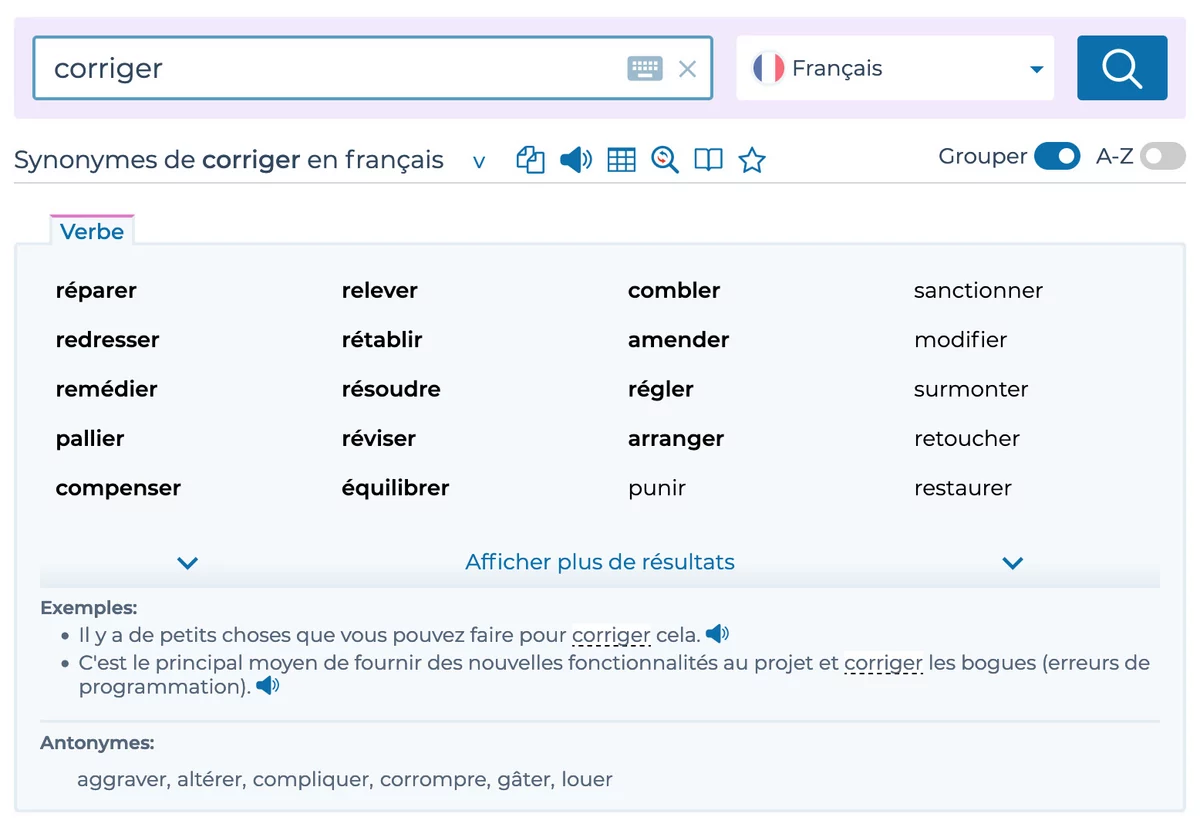Viewport: 1200px width, 824px height.
Task: Click Afficher plus de résultats
Action: 600,562
